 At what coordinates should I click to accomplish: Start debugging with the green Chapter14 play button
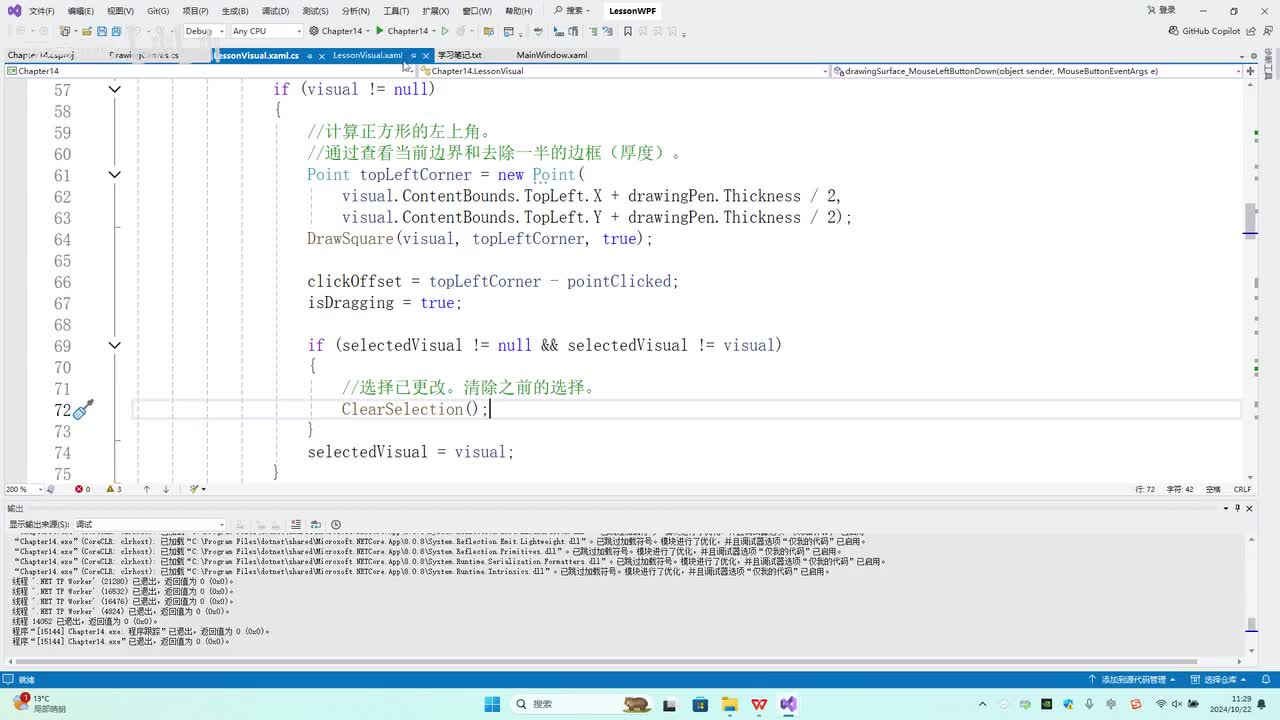tap(401, 31)
